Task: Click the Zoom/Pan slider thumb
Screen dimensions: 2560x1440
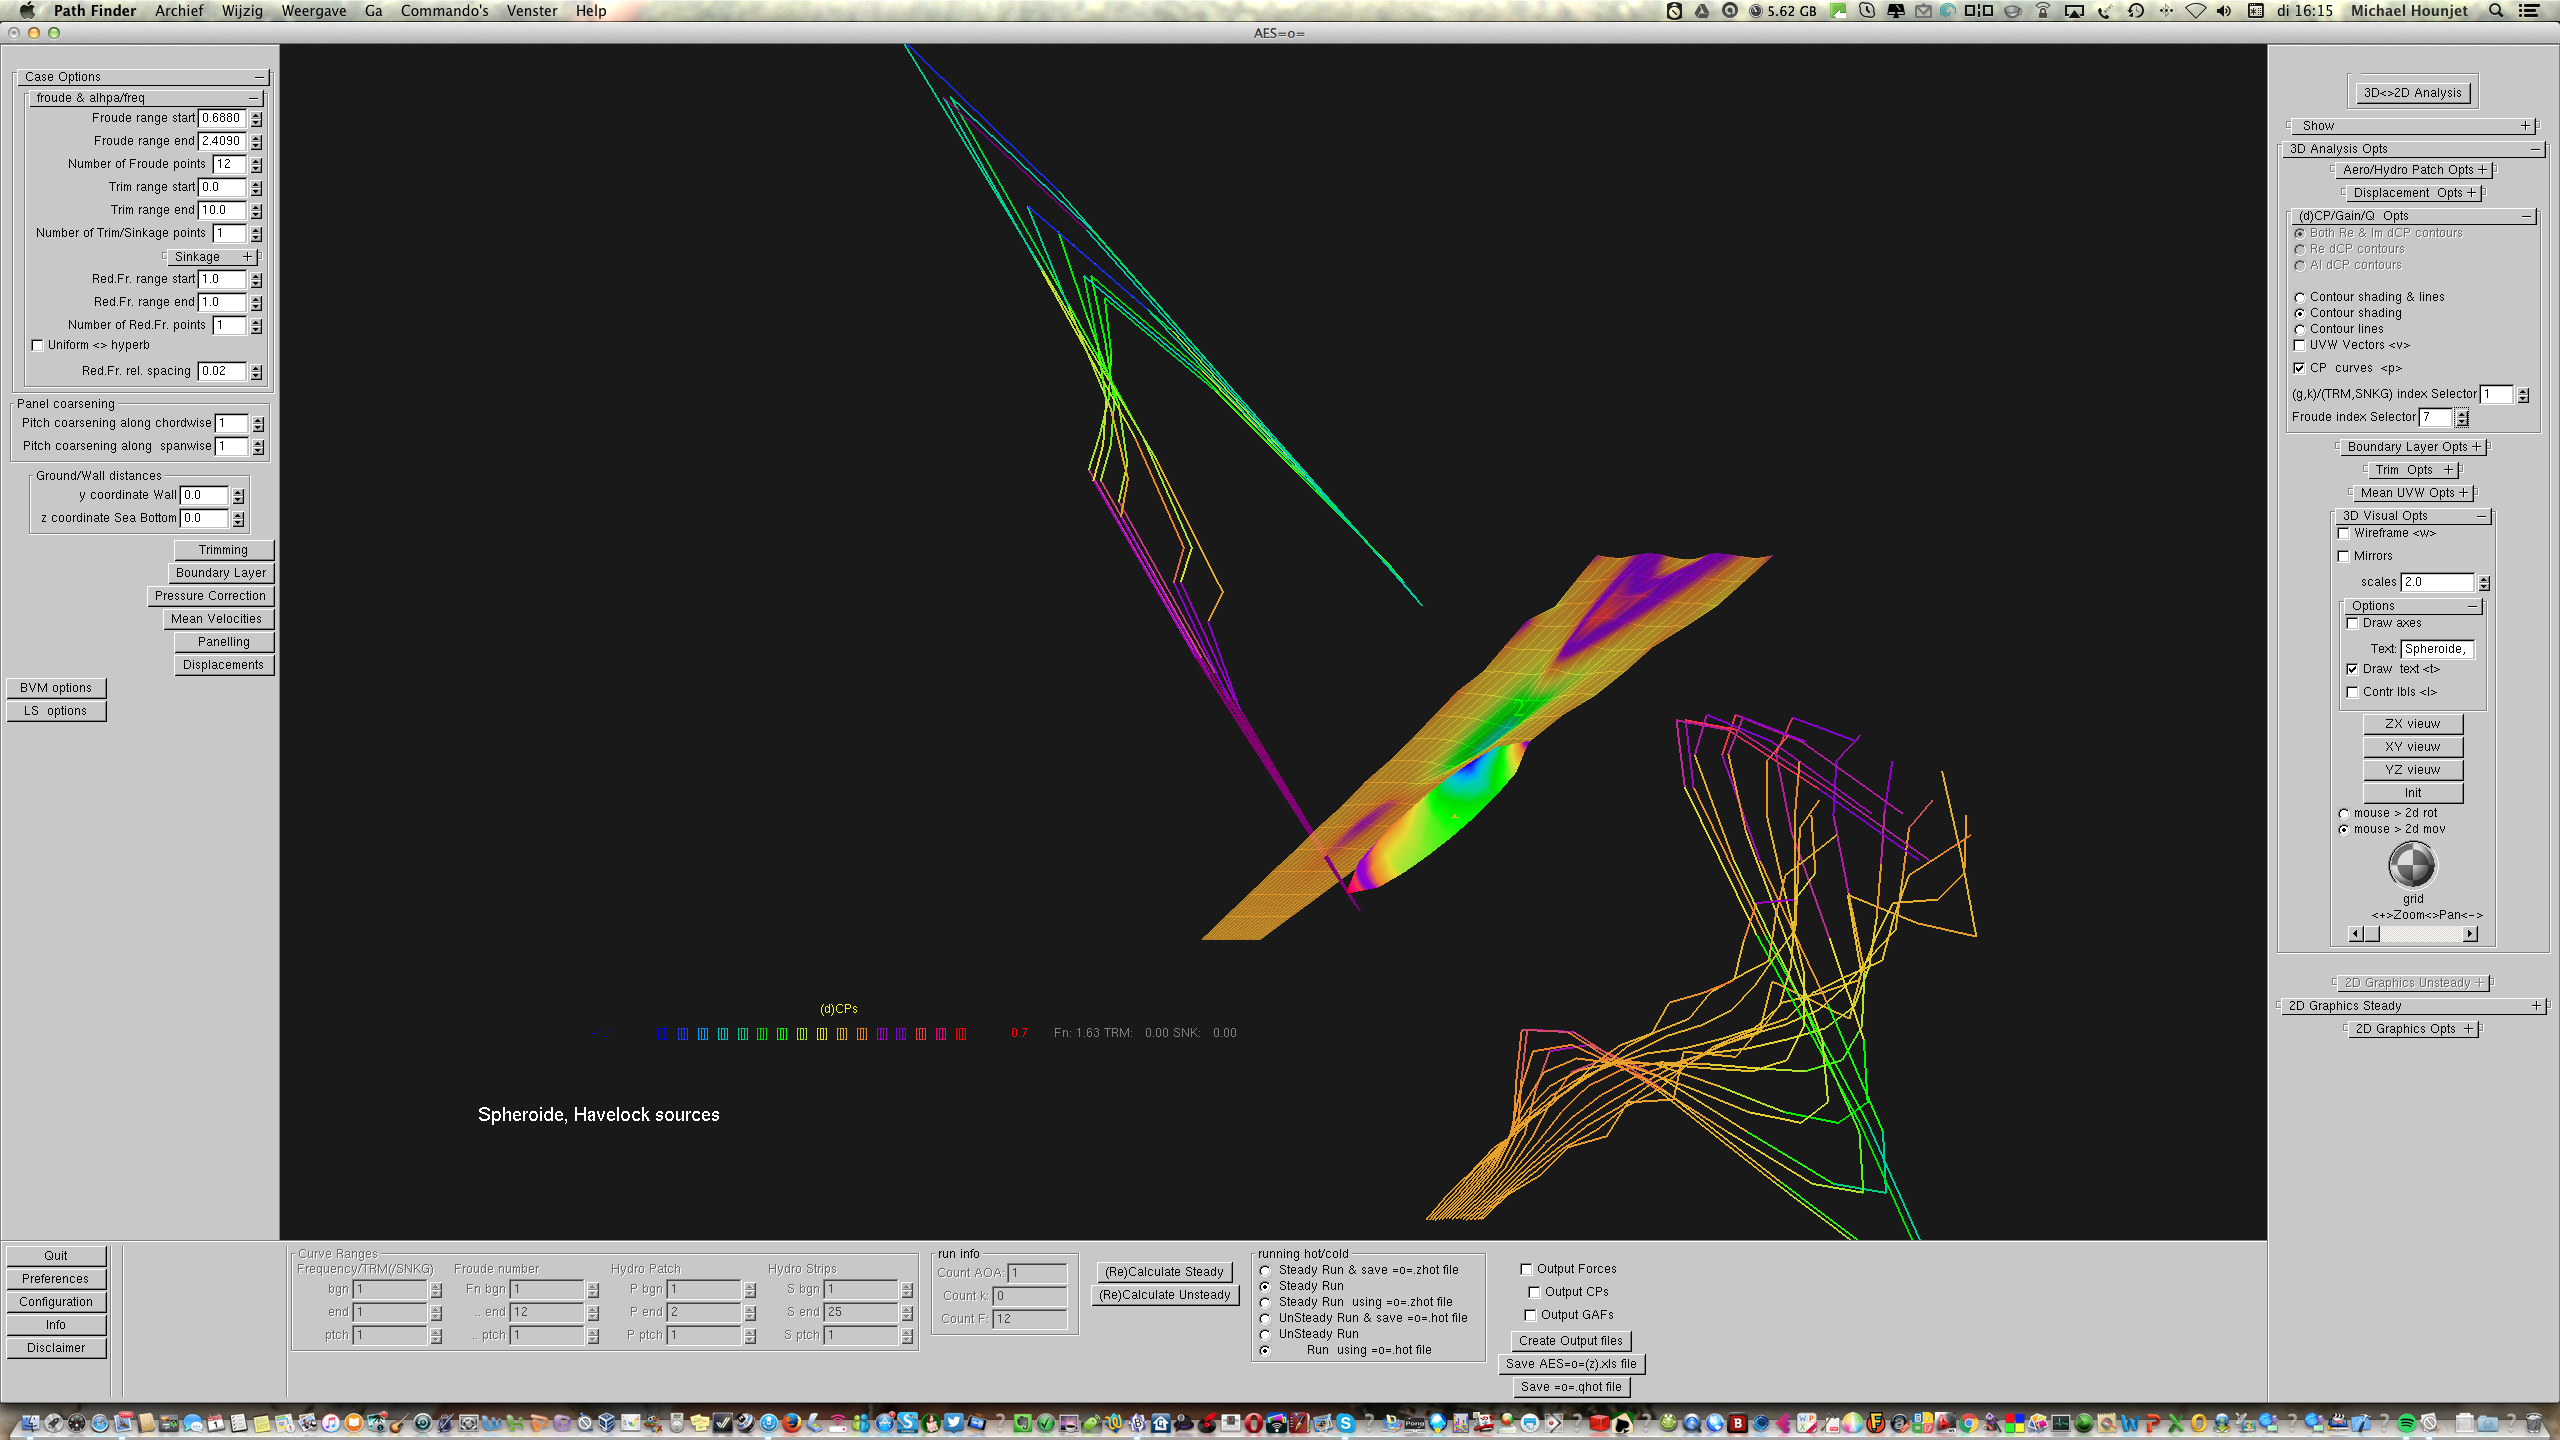Action: click(x=2371, y=934)
